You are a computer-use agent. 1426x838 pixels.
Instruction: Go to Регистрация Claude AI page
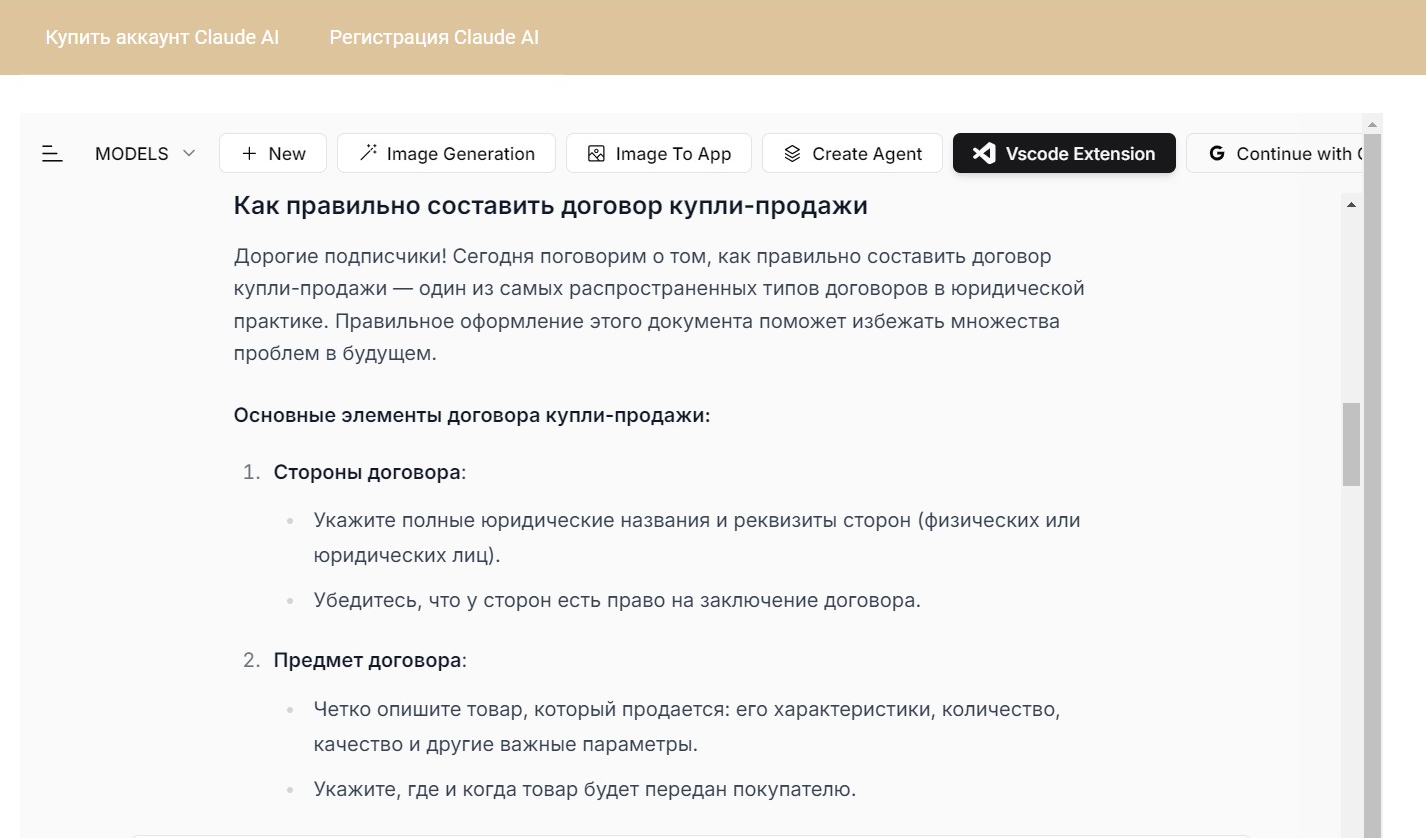434,38
